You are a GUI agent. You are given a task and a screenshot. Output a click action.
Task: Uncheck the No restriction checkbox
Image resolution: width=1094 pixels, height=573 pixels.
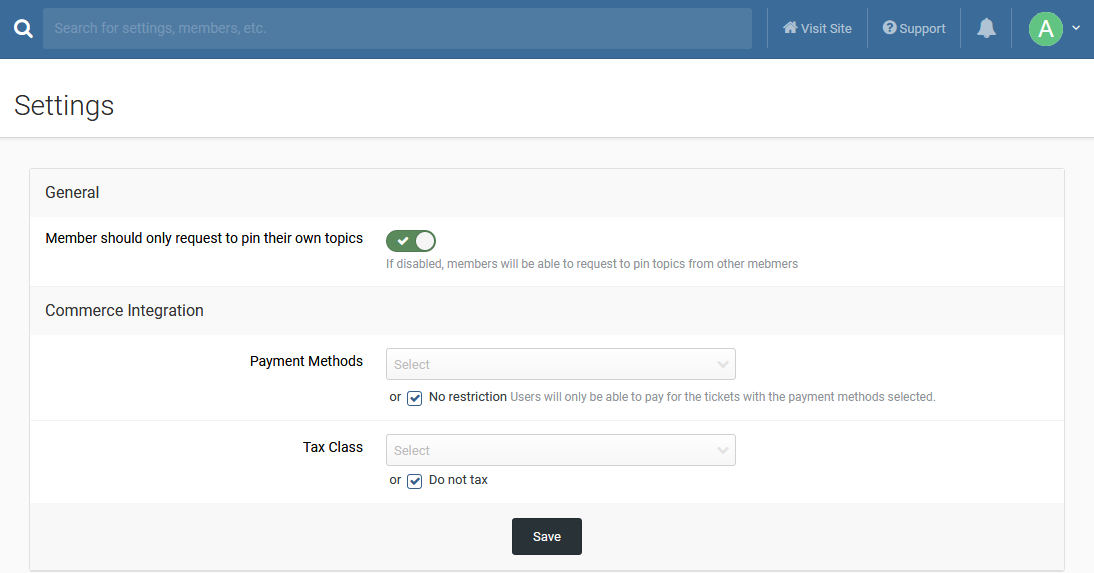pyautogui.click(x=414, y=398)
